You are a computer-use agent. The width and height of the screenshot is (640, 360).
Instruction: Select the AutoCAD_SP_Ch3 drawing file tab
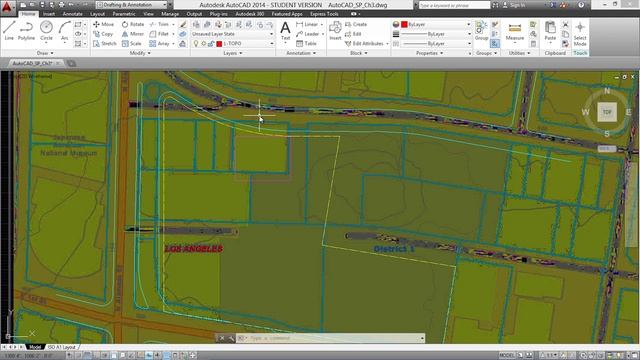(34, 63)
